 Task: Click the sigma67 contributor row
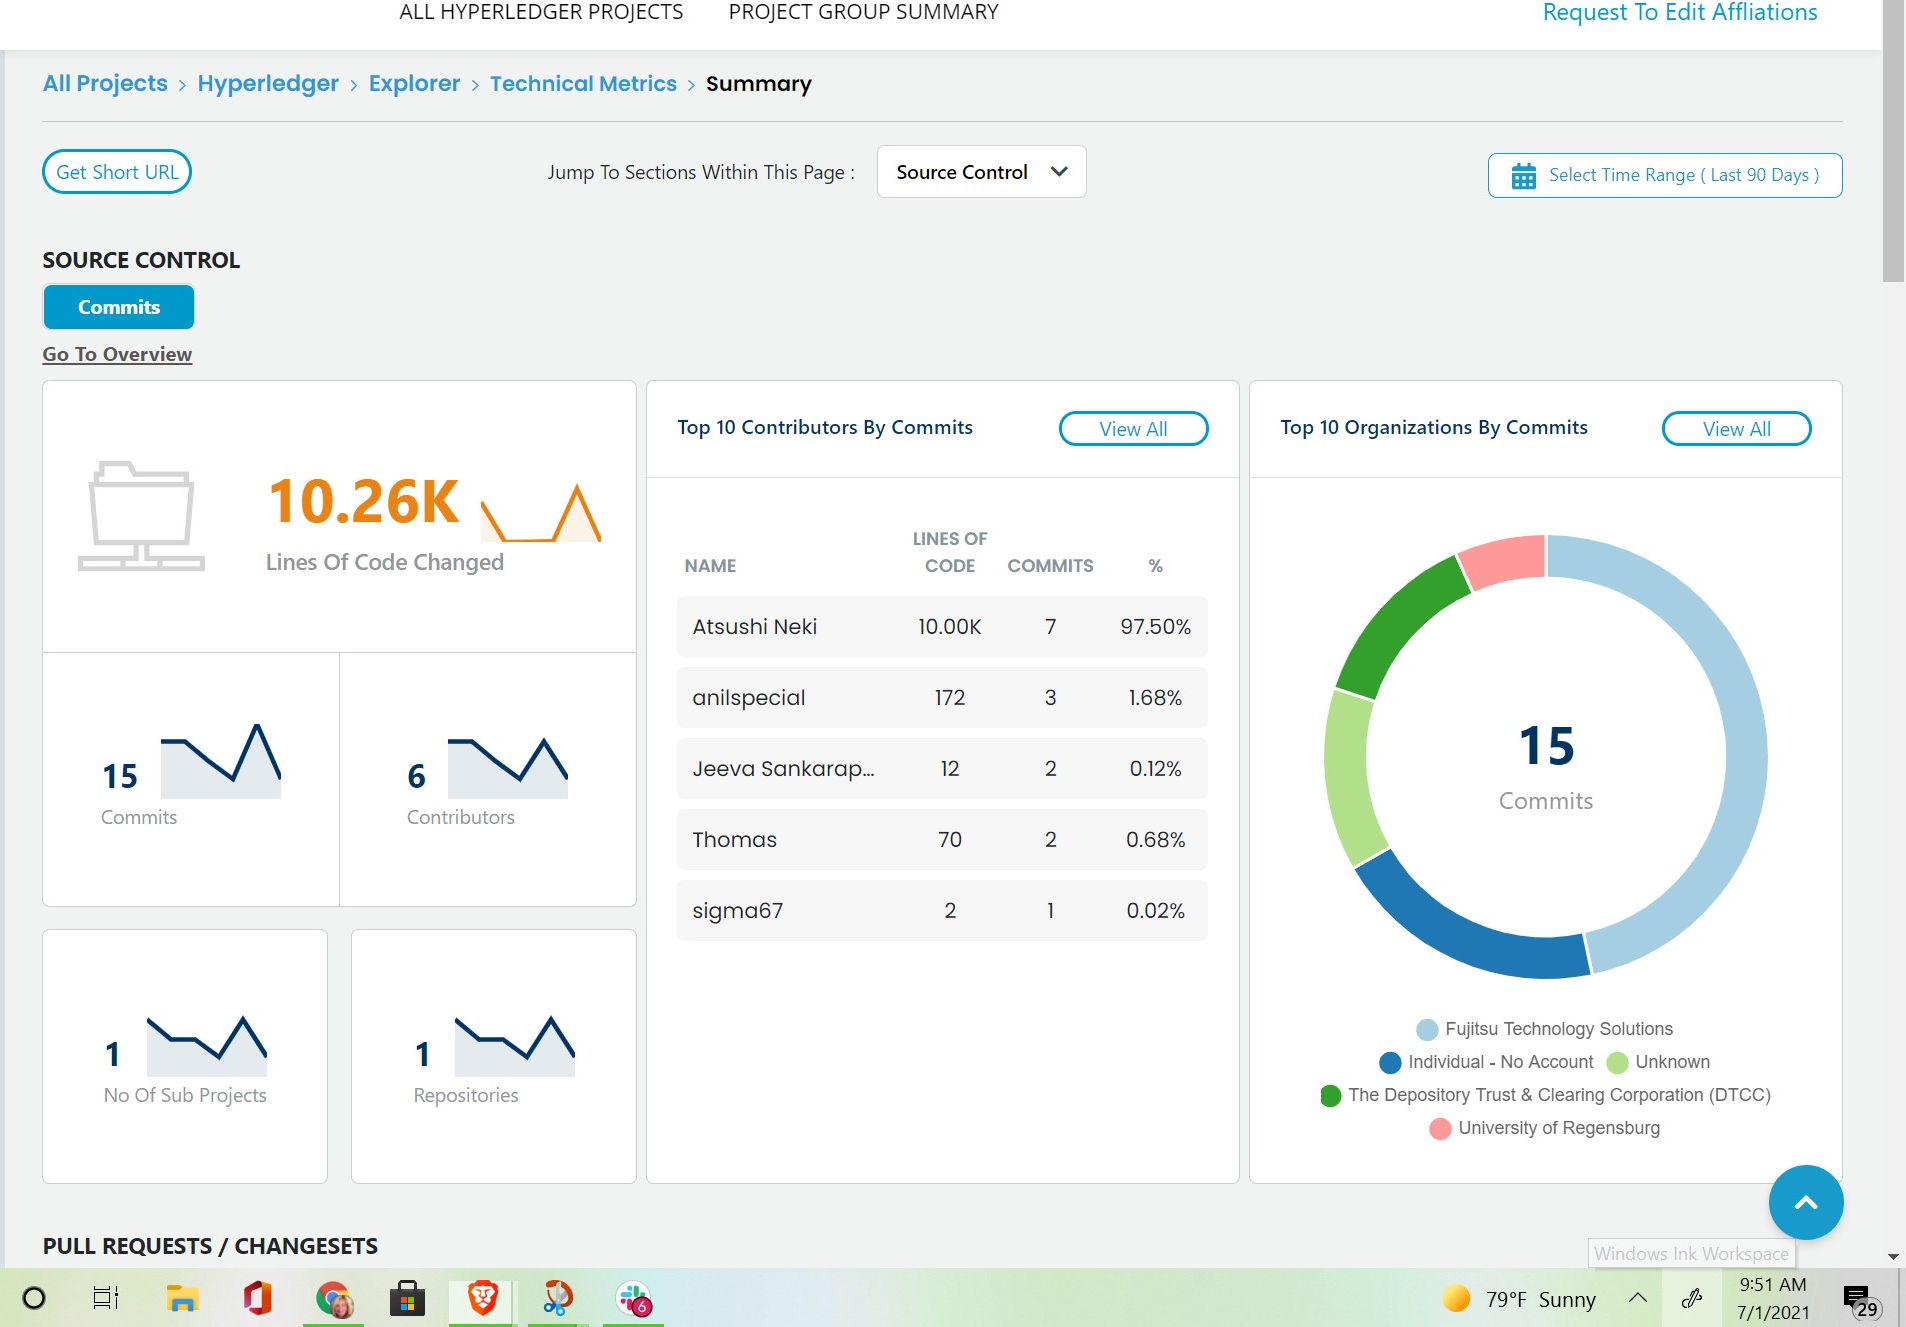[941, 911]
